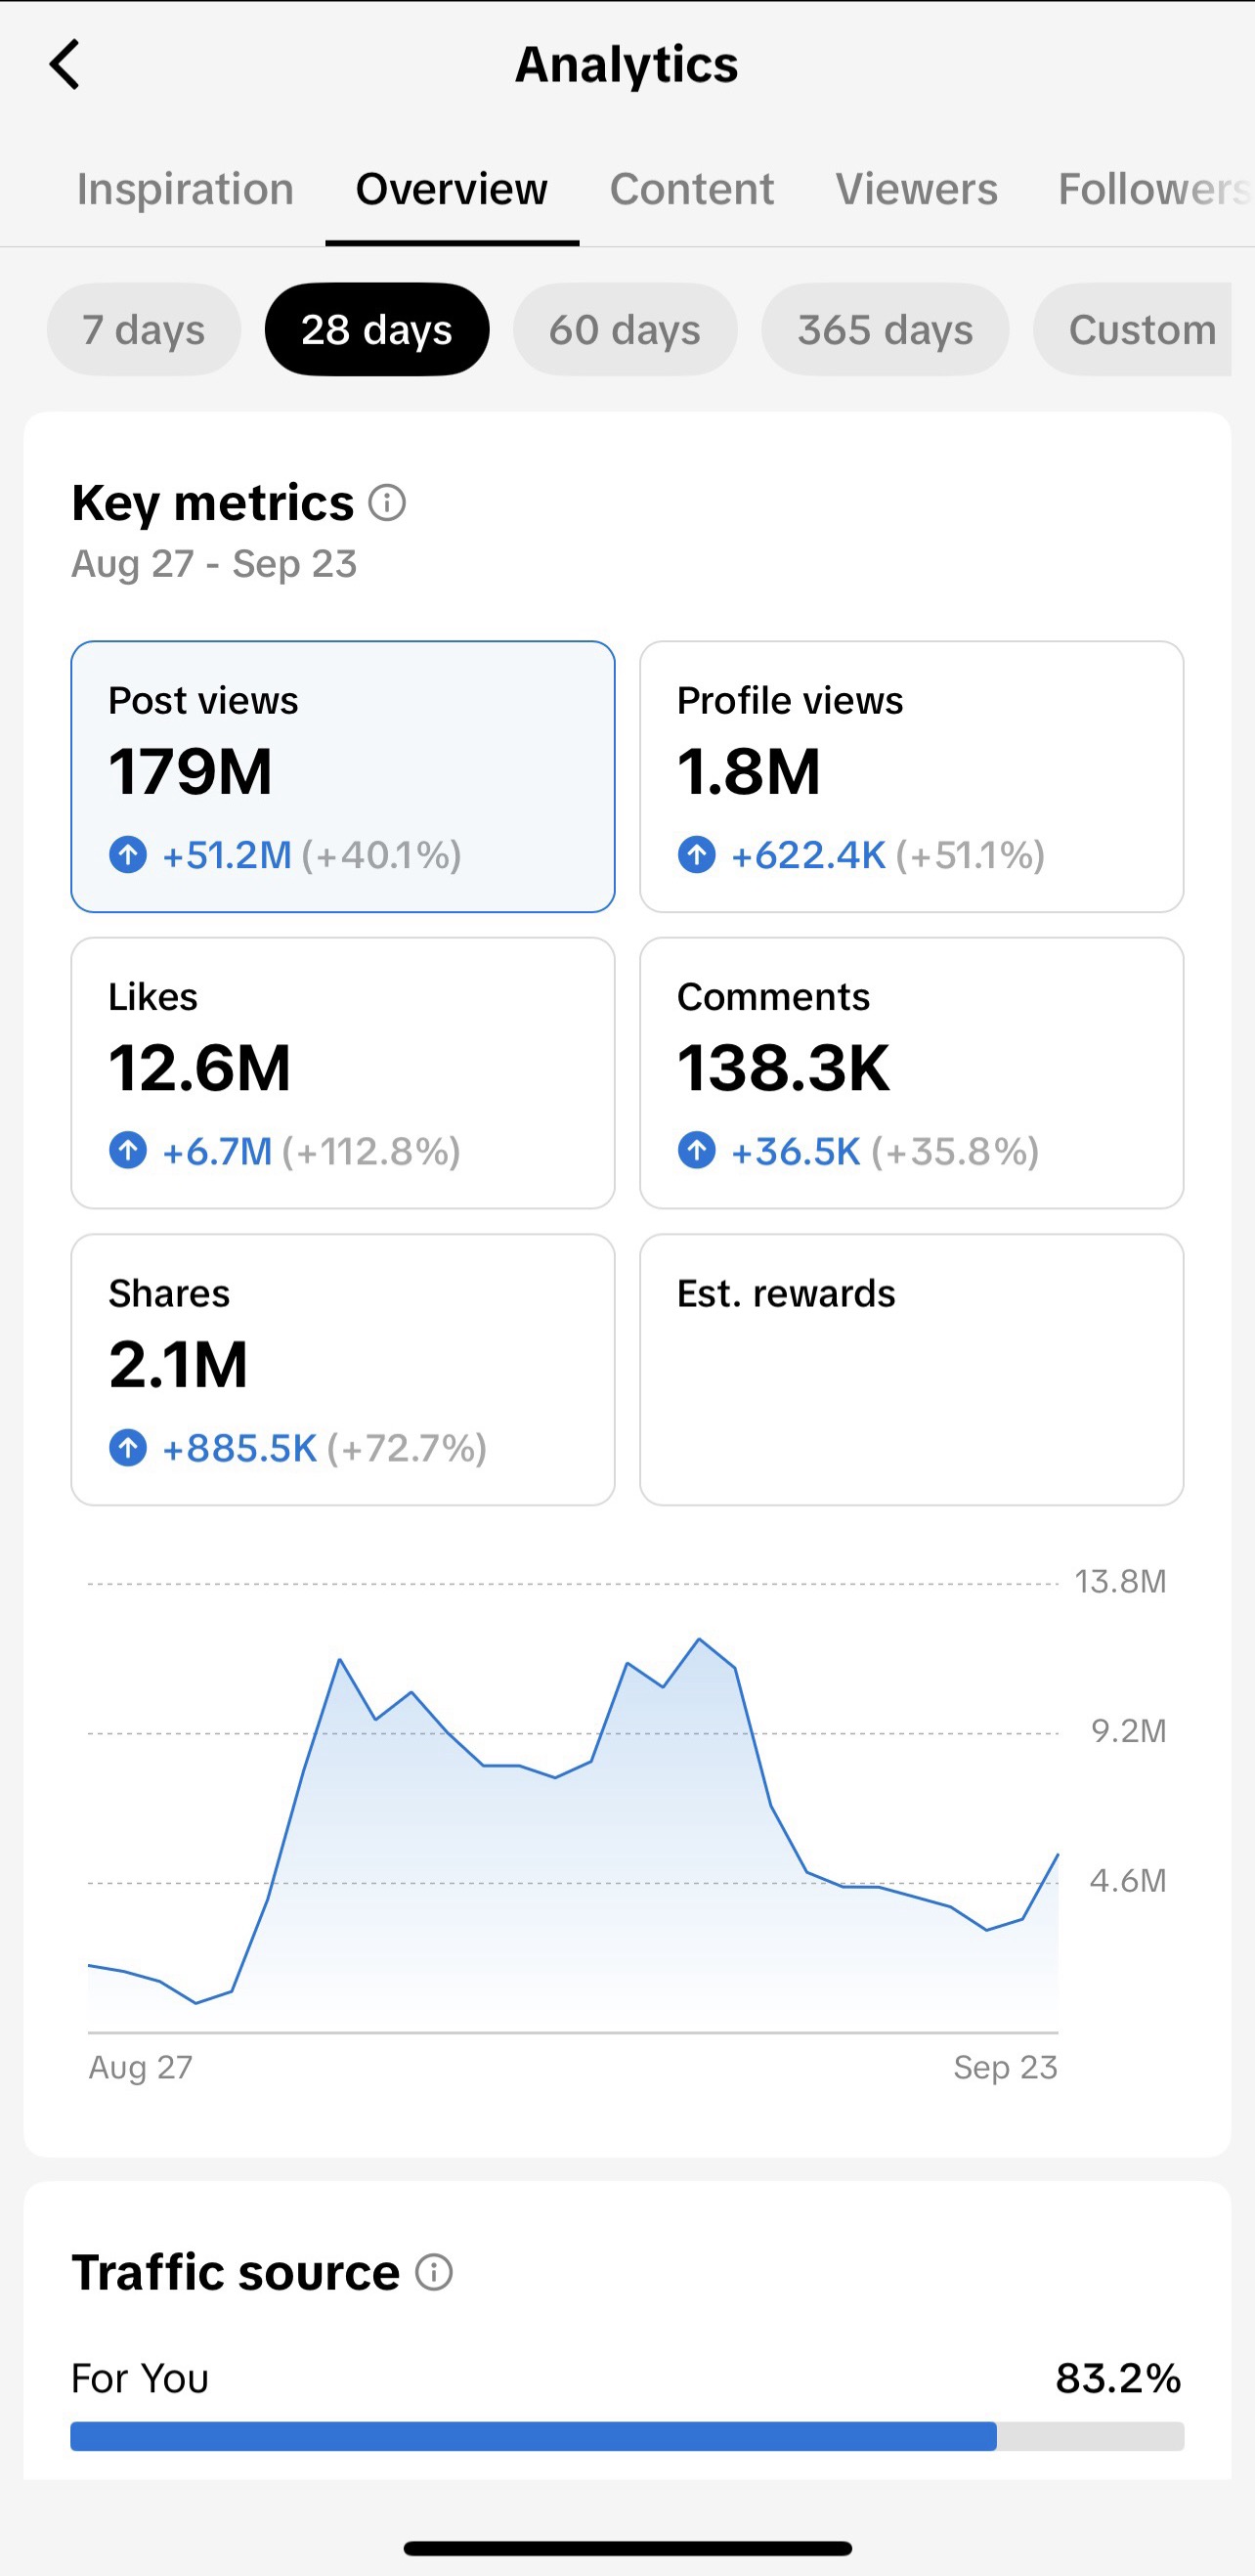
Task: Tap the back arrow icon
Action: coord(65,65)
